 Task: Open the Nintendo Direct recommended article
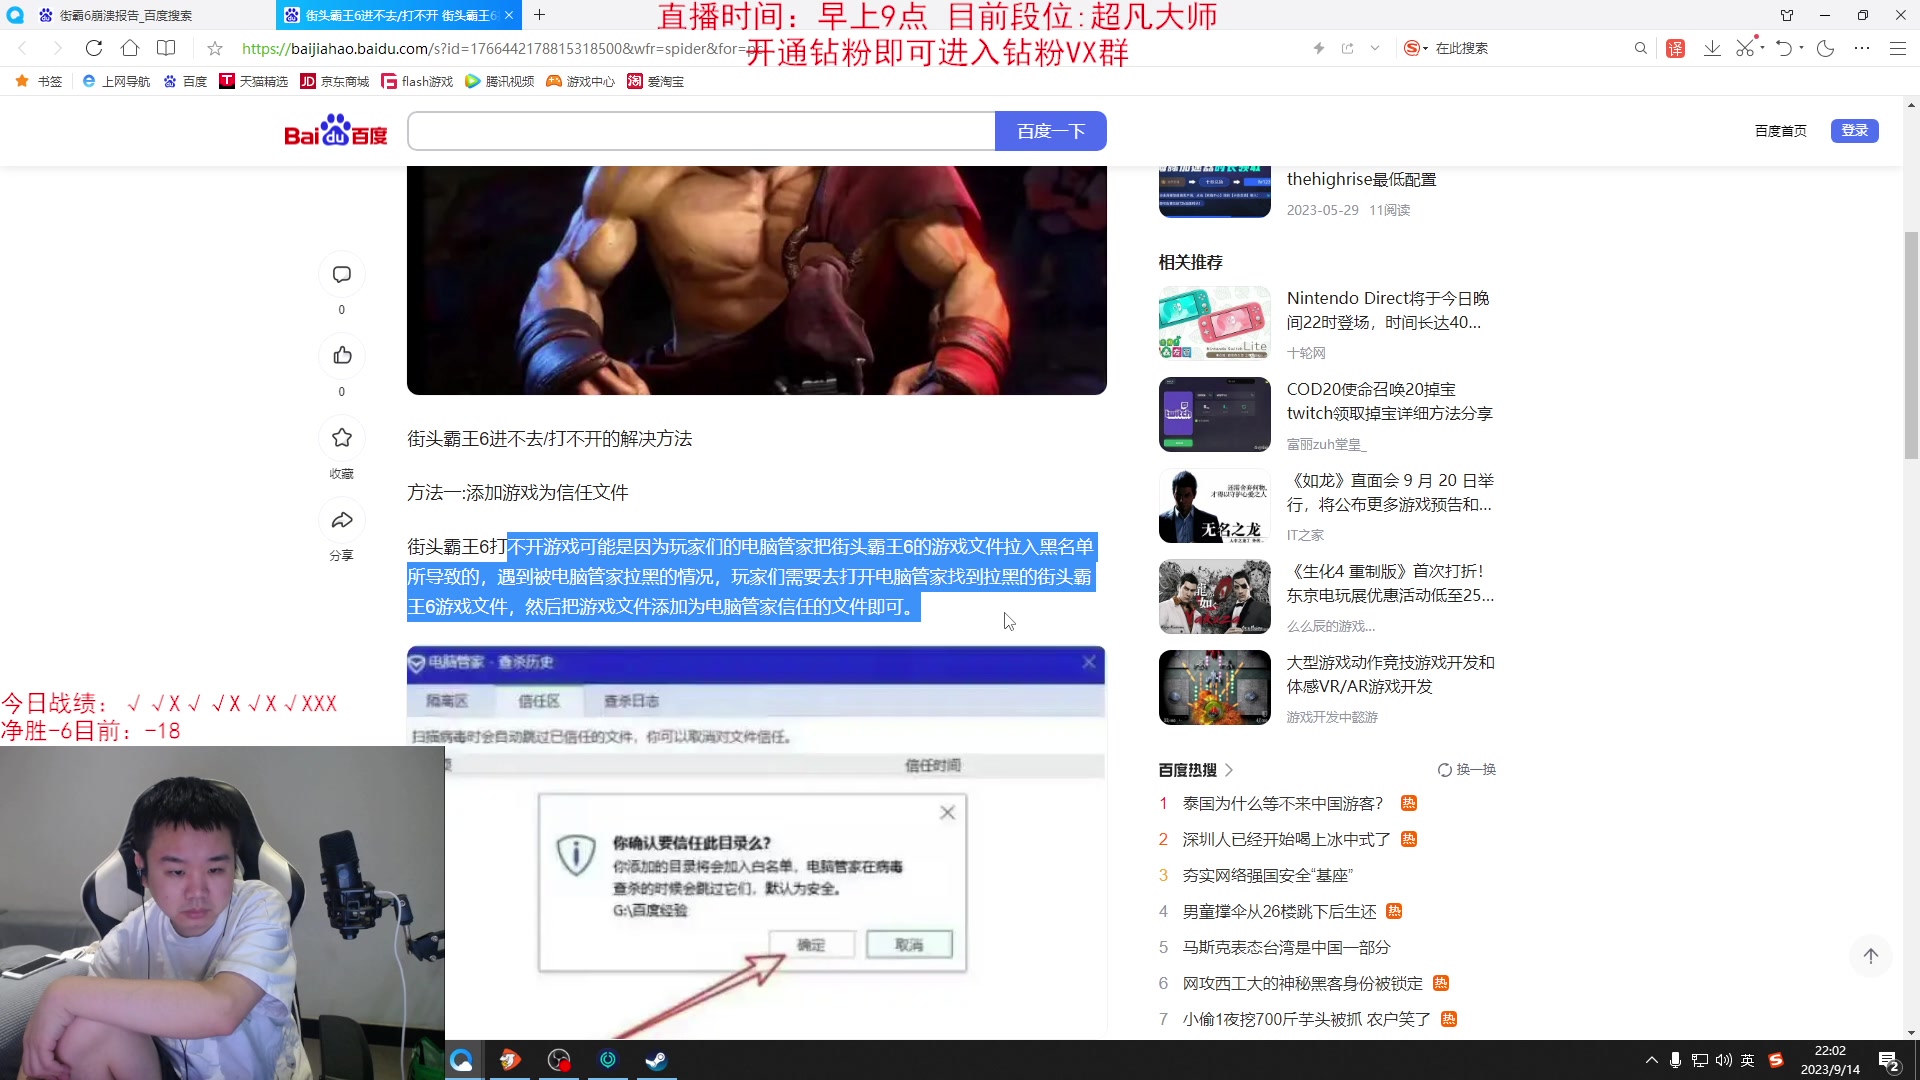[x=1388, y=310]
